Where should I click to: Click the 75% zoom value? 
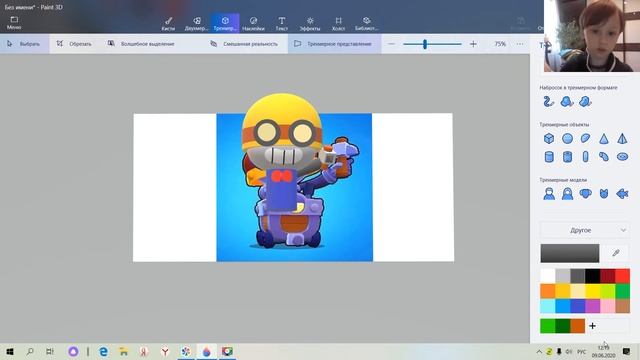click(500, 44)
